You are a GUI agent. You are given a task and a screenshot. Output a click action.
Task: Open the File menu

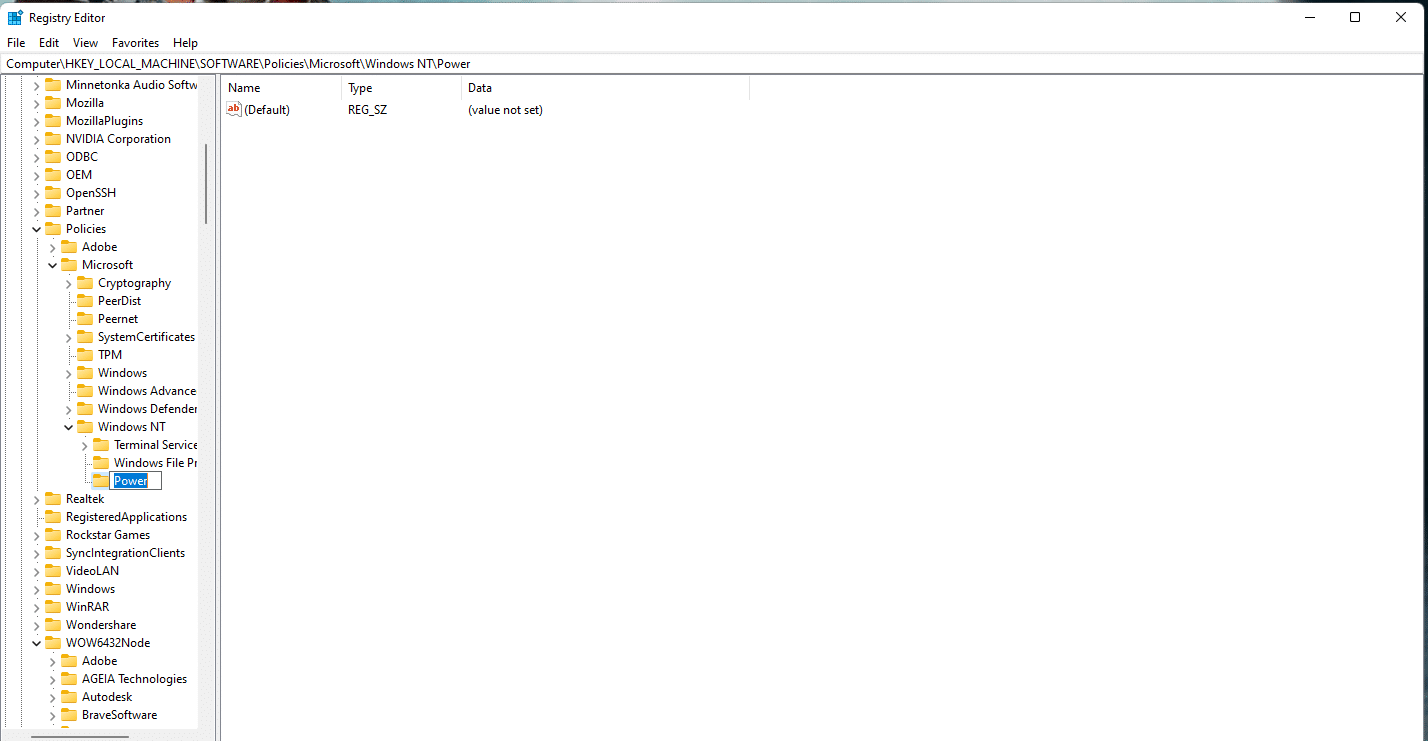click(16, 43)
